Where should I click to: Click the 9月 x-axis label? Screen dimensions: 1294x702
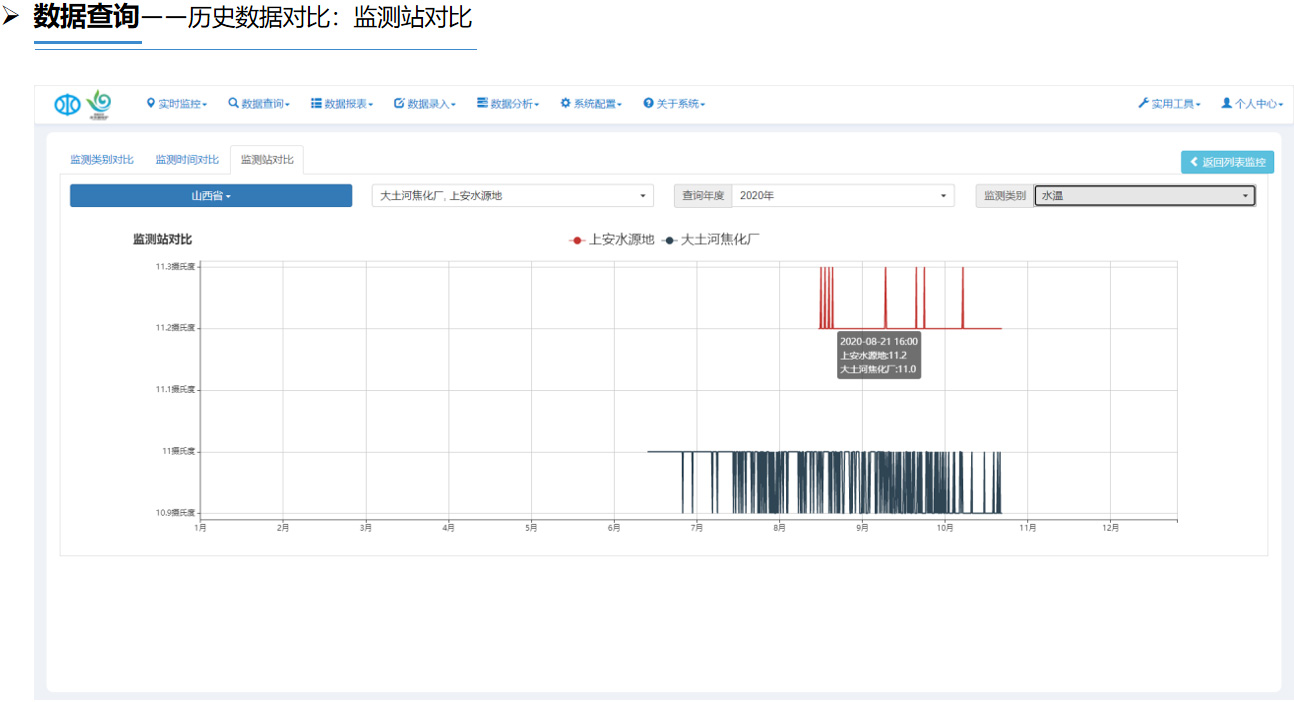(862, 528)
